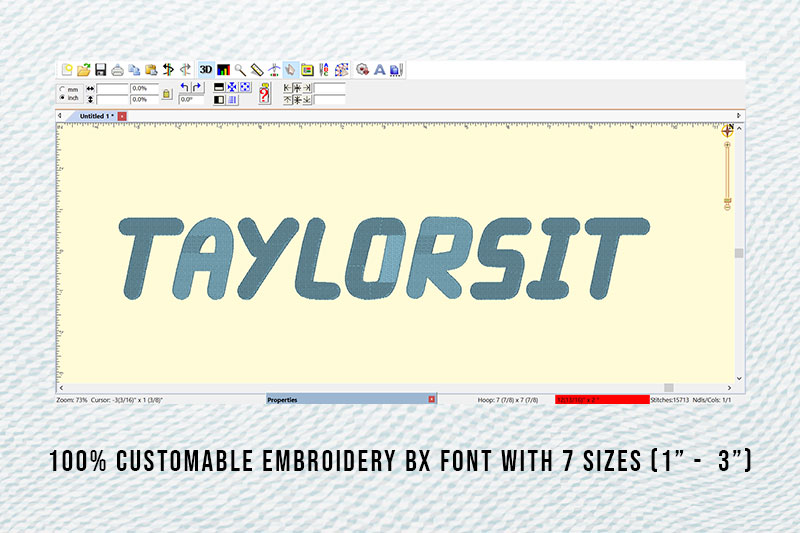Click the blue dotted square icon

point(245,87)
